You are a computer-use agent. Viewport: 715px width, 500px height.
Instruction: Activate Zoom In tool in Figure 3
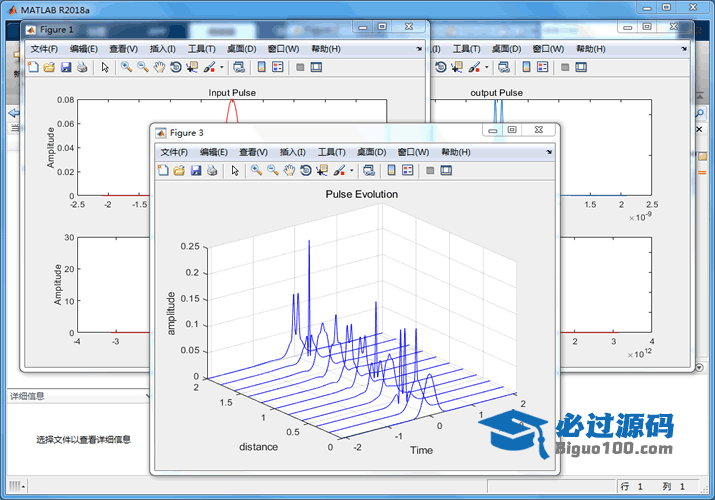click(x=256, y=170)
